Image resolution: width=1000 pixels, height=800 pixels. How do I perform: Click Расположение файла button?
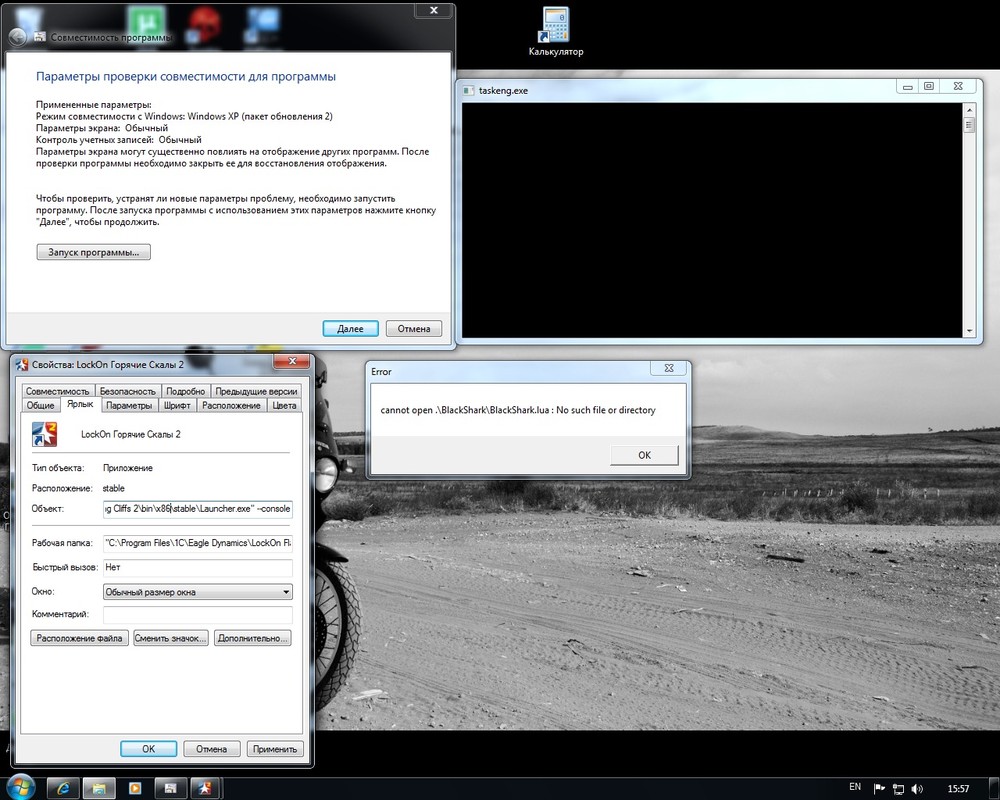(x=79, y=638)
